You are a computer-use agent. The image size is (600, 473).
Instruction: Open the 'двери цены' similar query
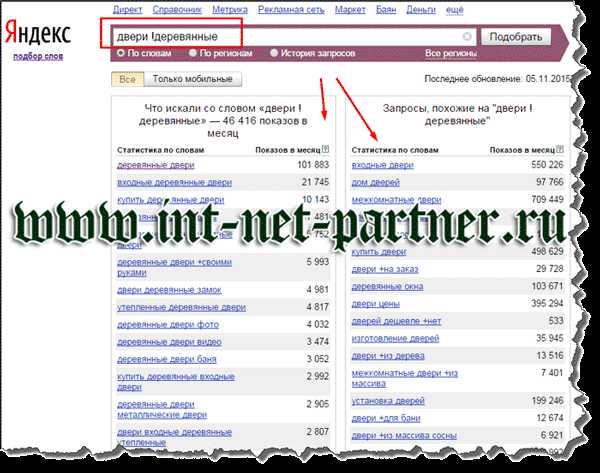(376, 304)
